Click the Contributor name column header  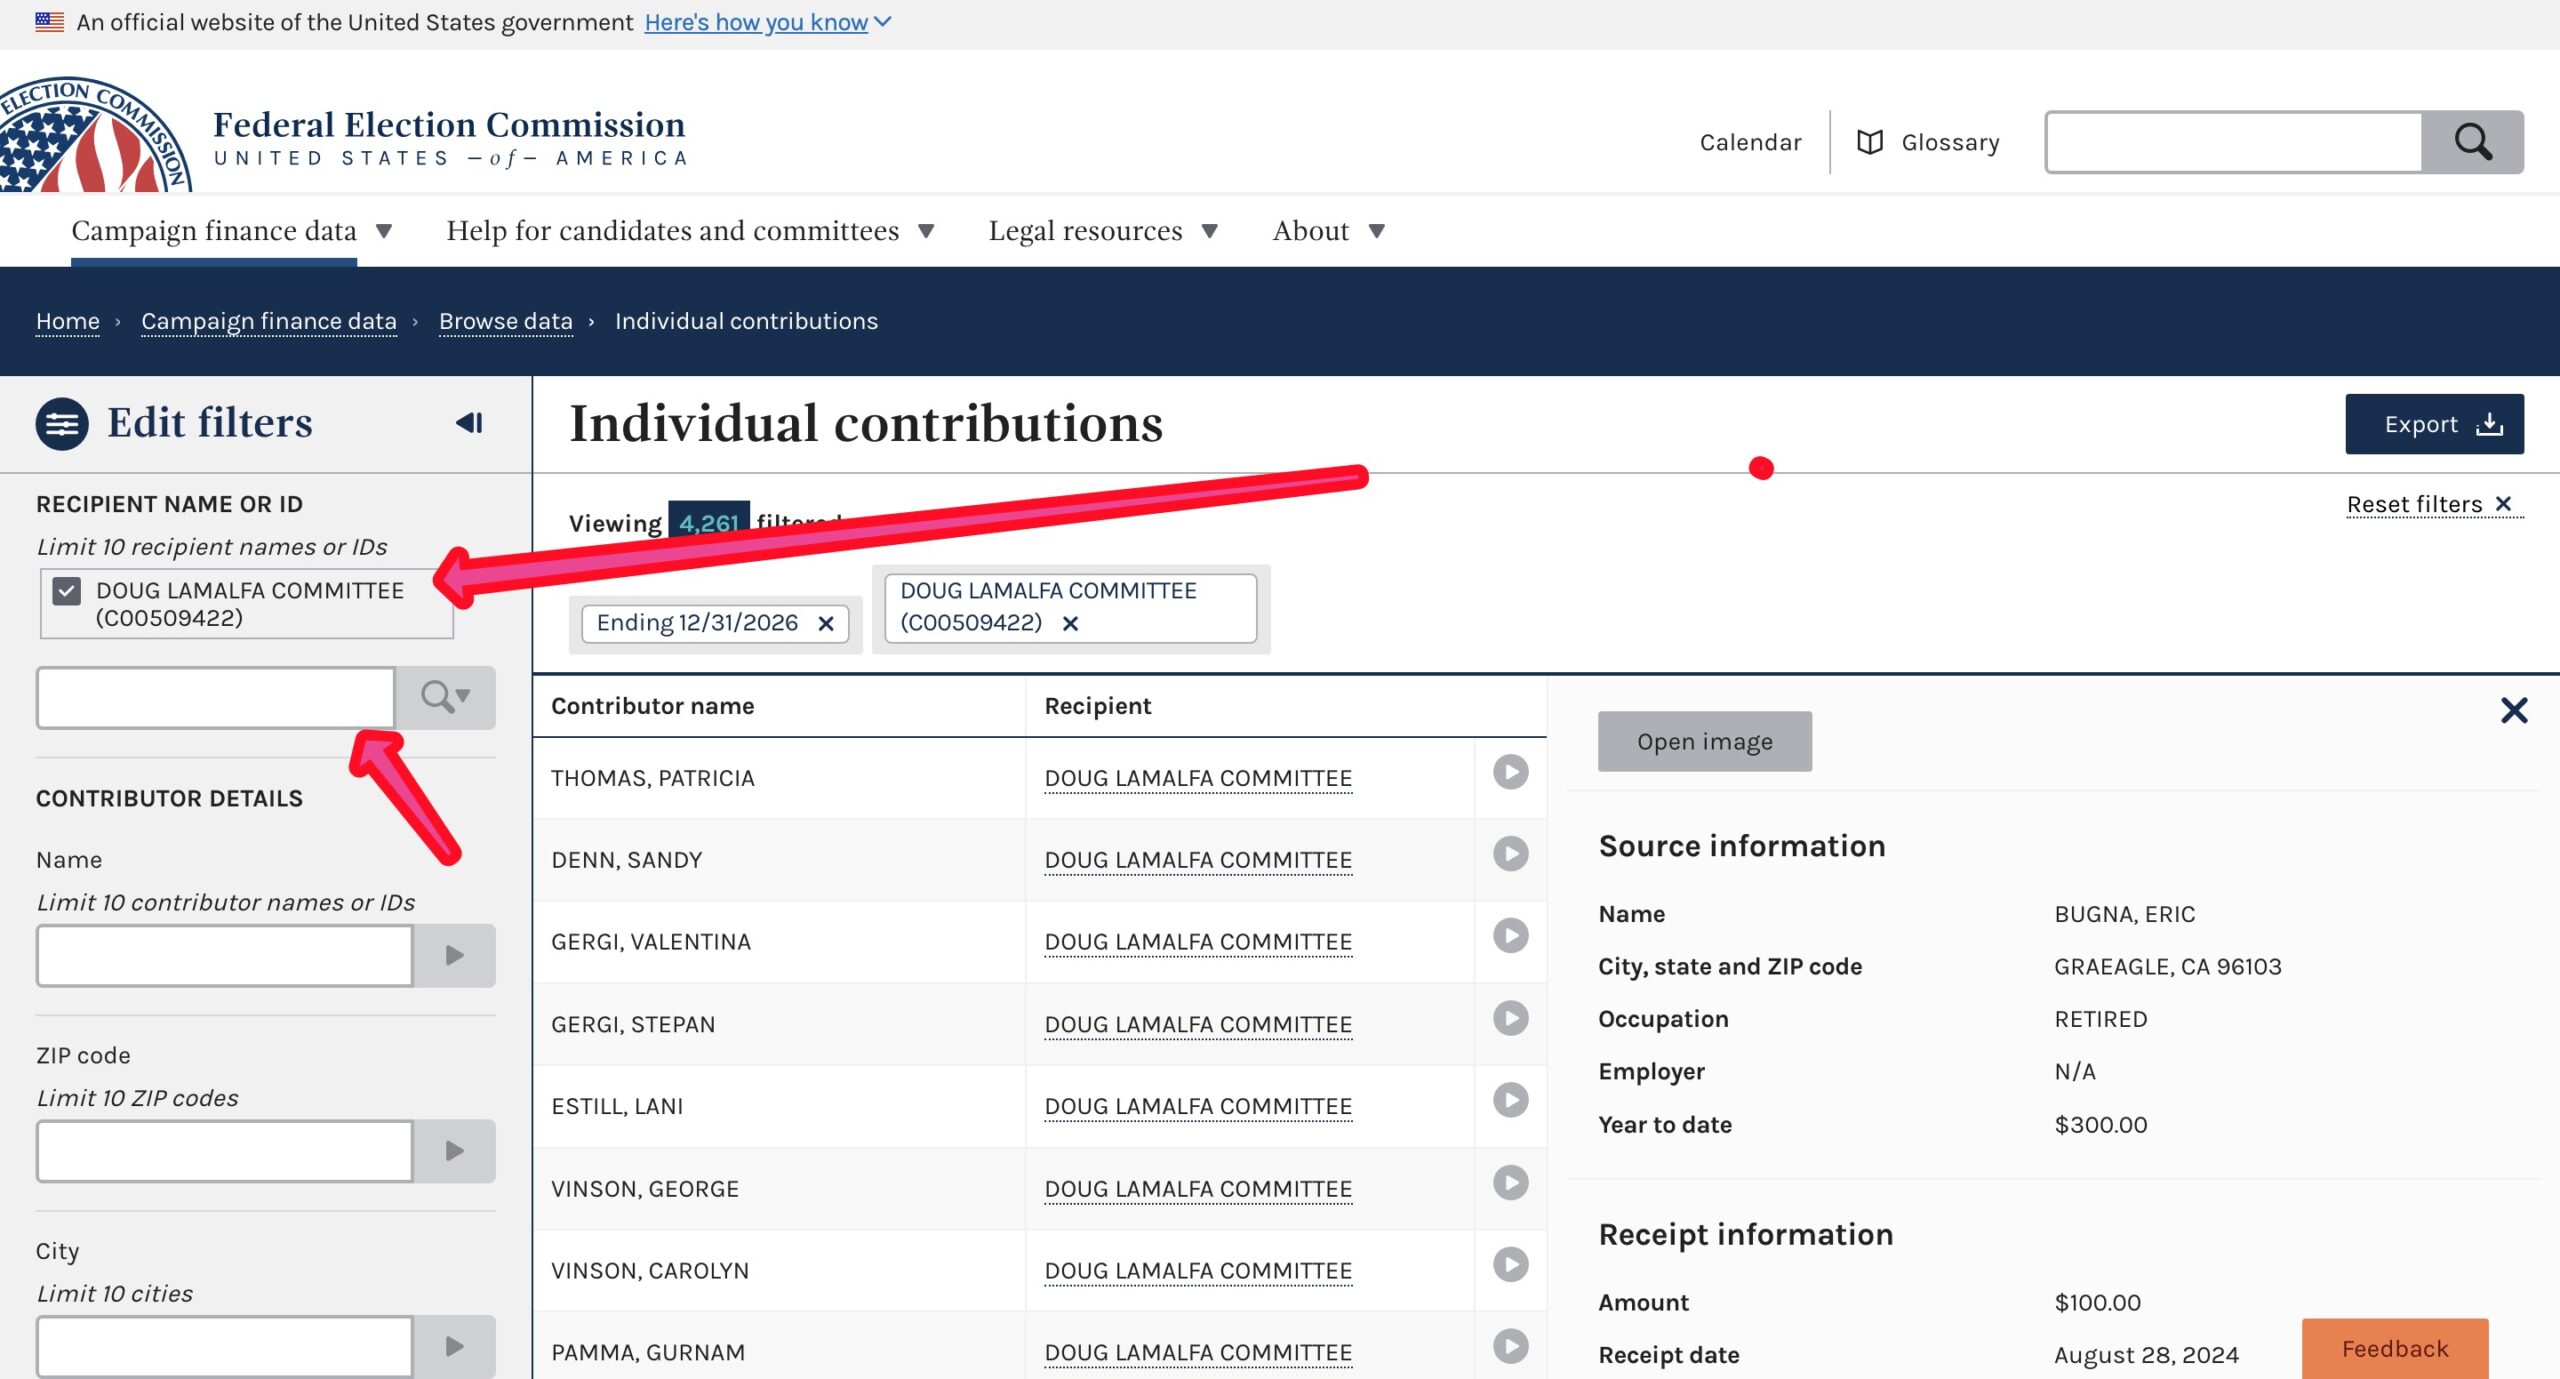653,706
